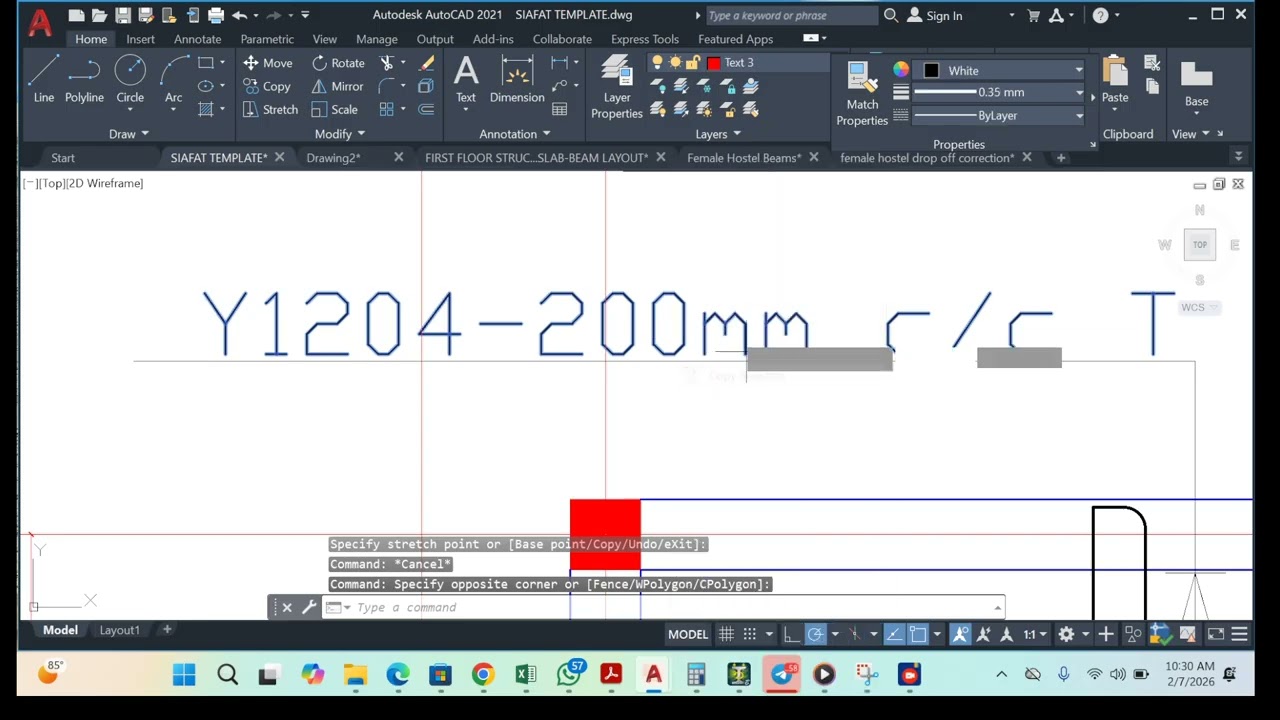The height and width of the screenshot is (720, 1280).
Task: Expand the Modify panel
Action: 340,134
